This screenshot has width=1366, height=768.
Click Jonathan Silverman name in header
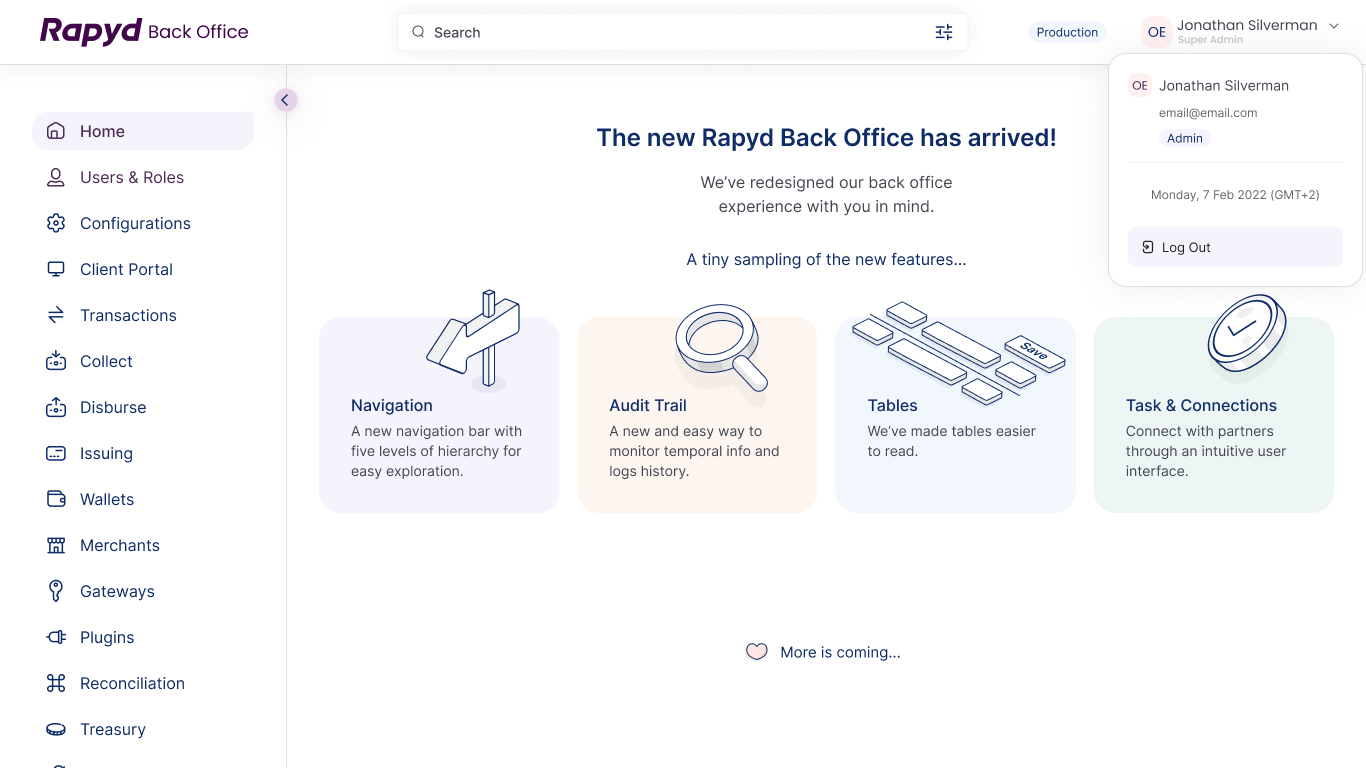click(1247, 25)
